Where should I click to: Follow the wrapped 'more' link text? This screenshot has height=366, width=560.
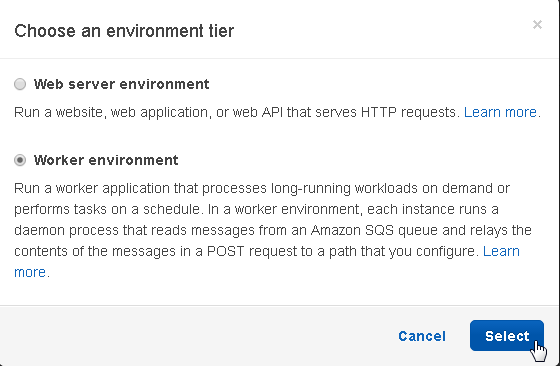pyautogui.click(x=30, y=272)
